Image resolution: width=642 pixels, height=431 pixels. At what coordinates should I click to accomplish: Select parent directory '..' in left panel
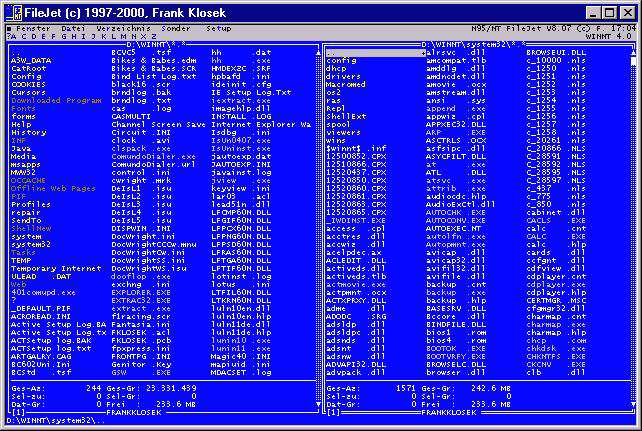coord(16,53)
